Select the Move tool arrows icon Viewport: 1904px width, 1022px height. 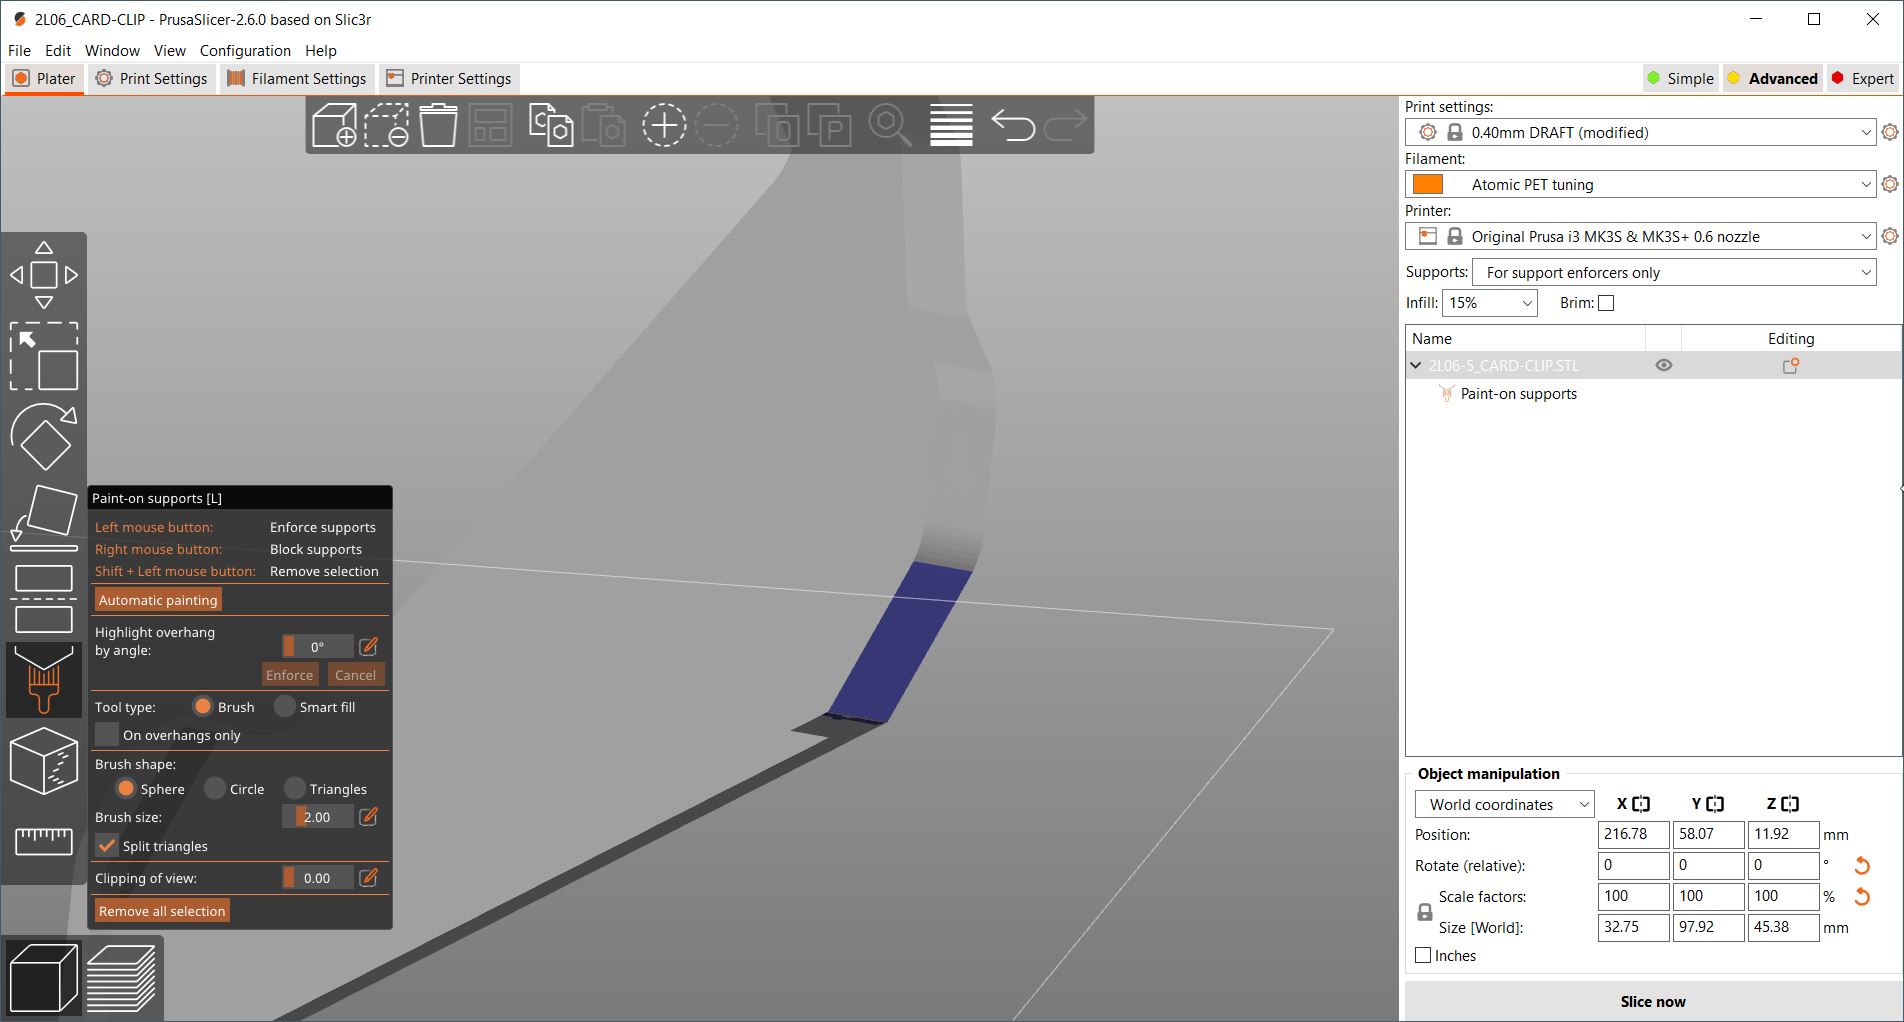[43, 275]
